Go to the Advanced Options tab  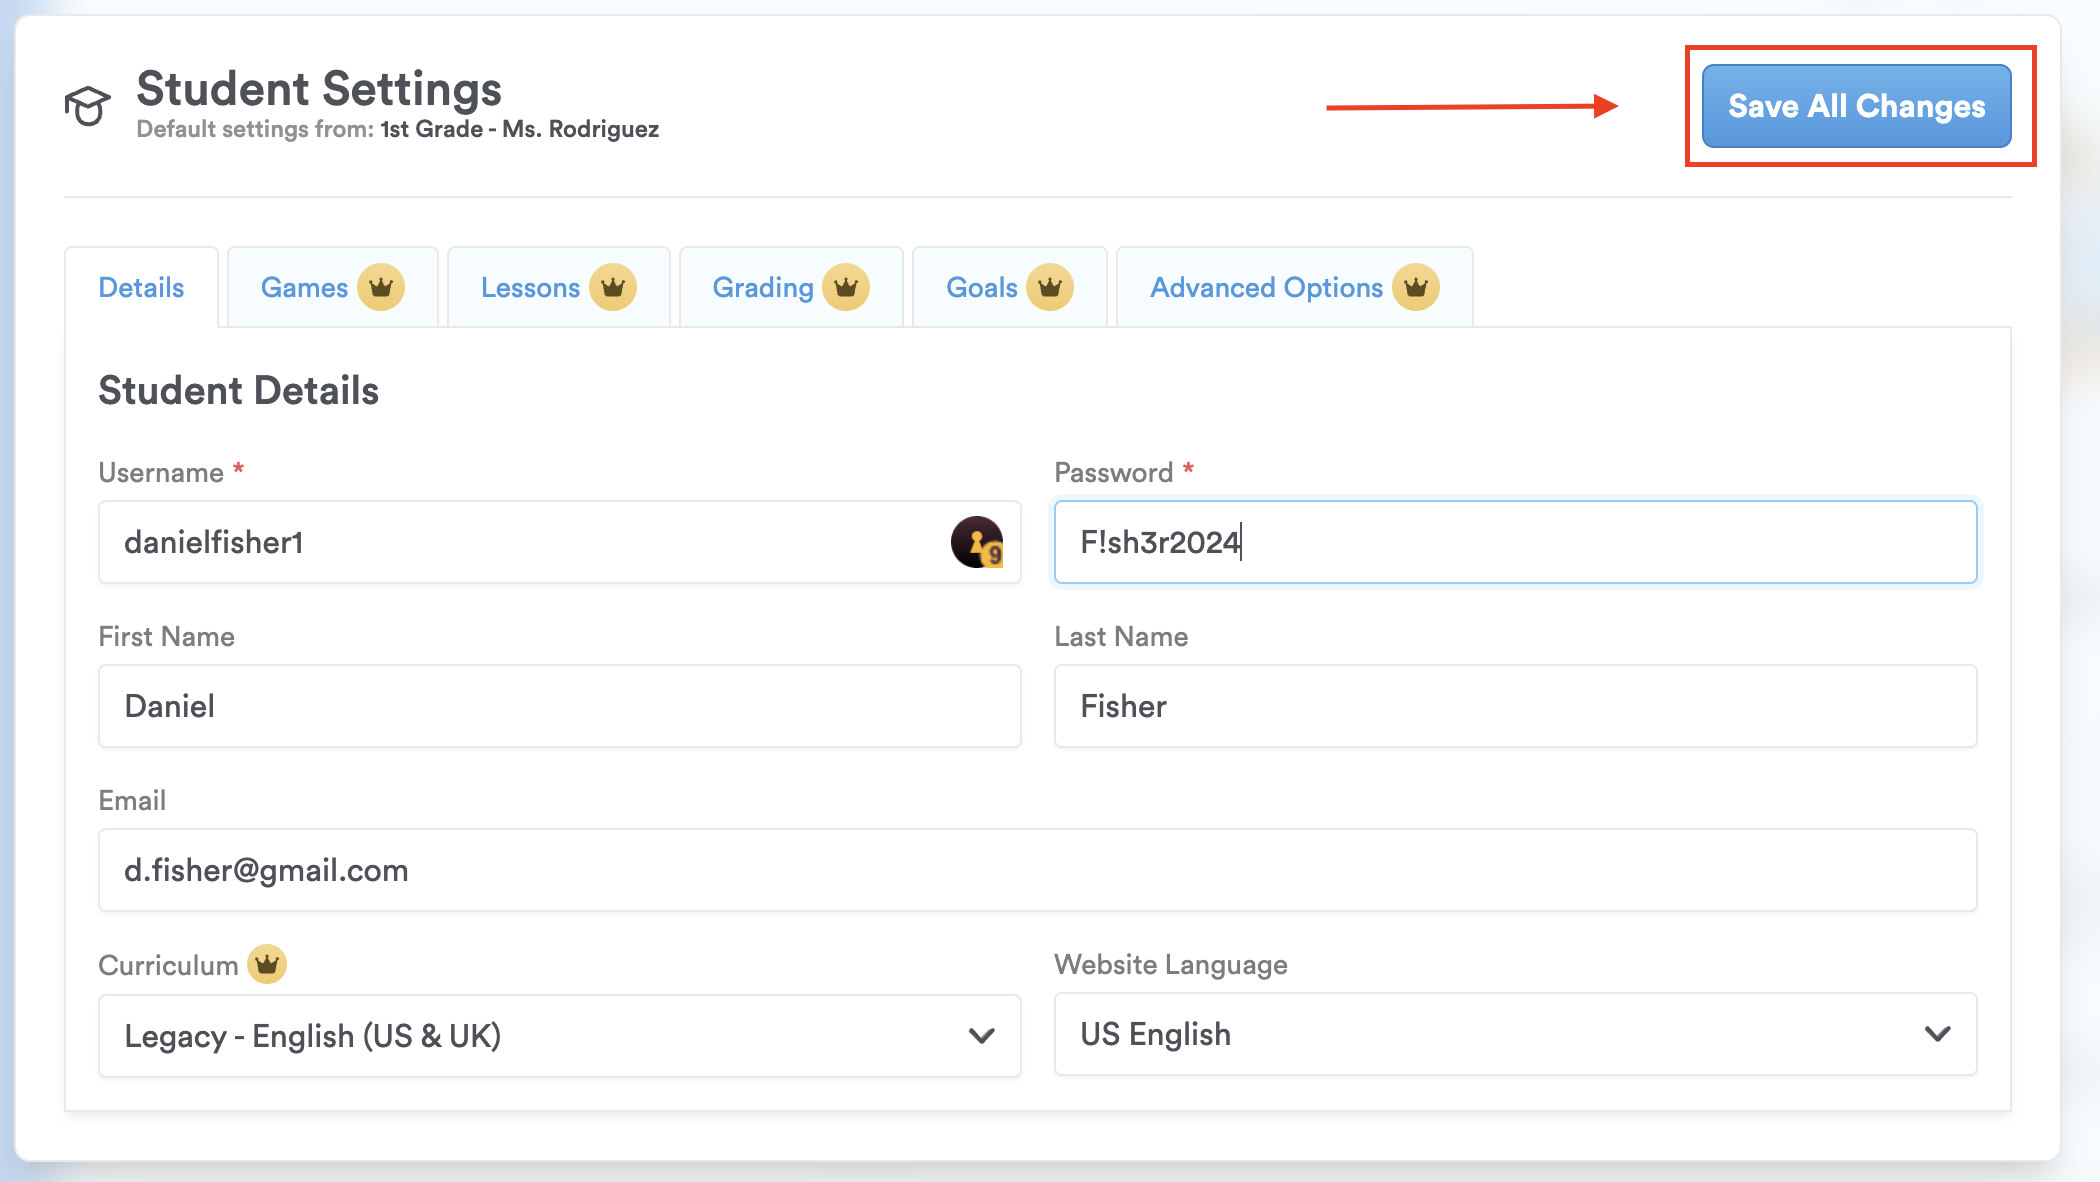click(x=1266, y=288)
